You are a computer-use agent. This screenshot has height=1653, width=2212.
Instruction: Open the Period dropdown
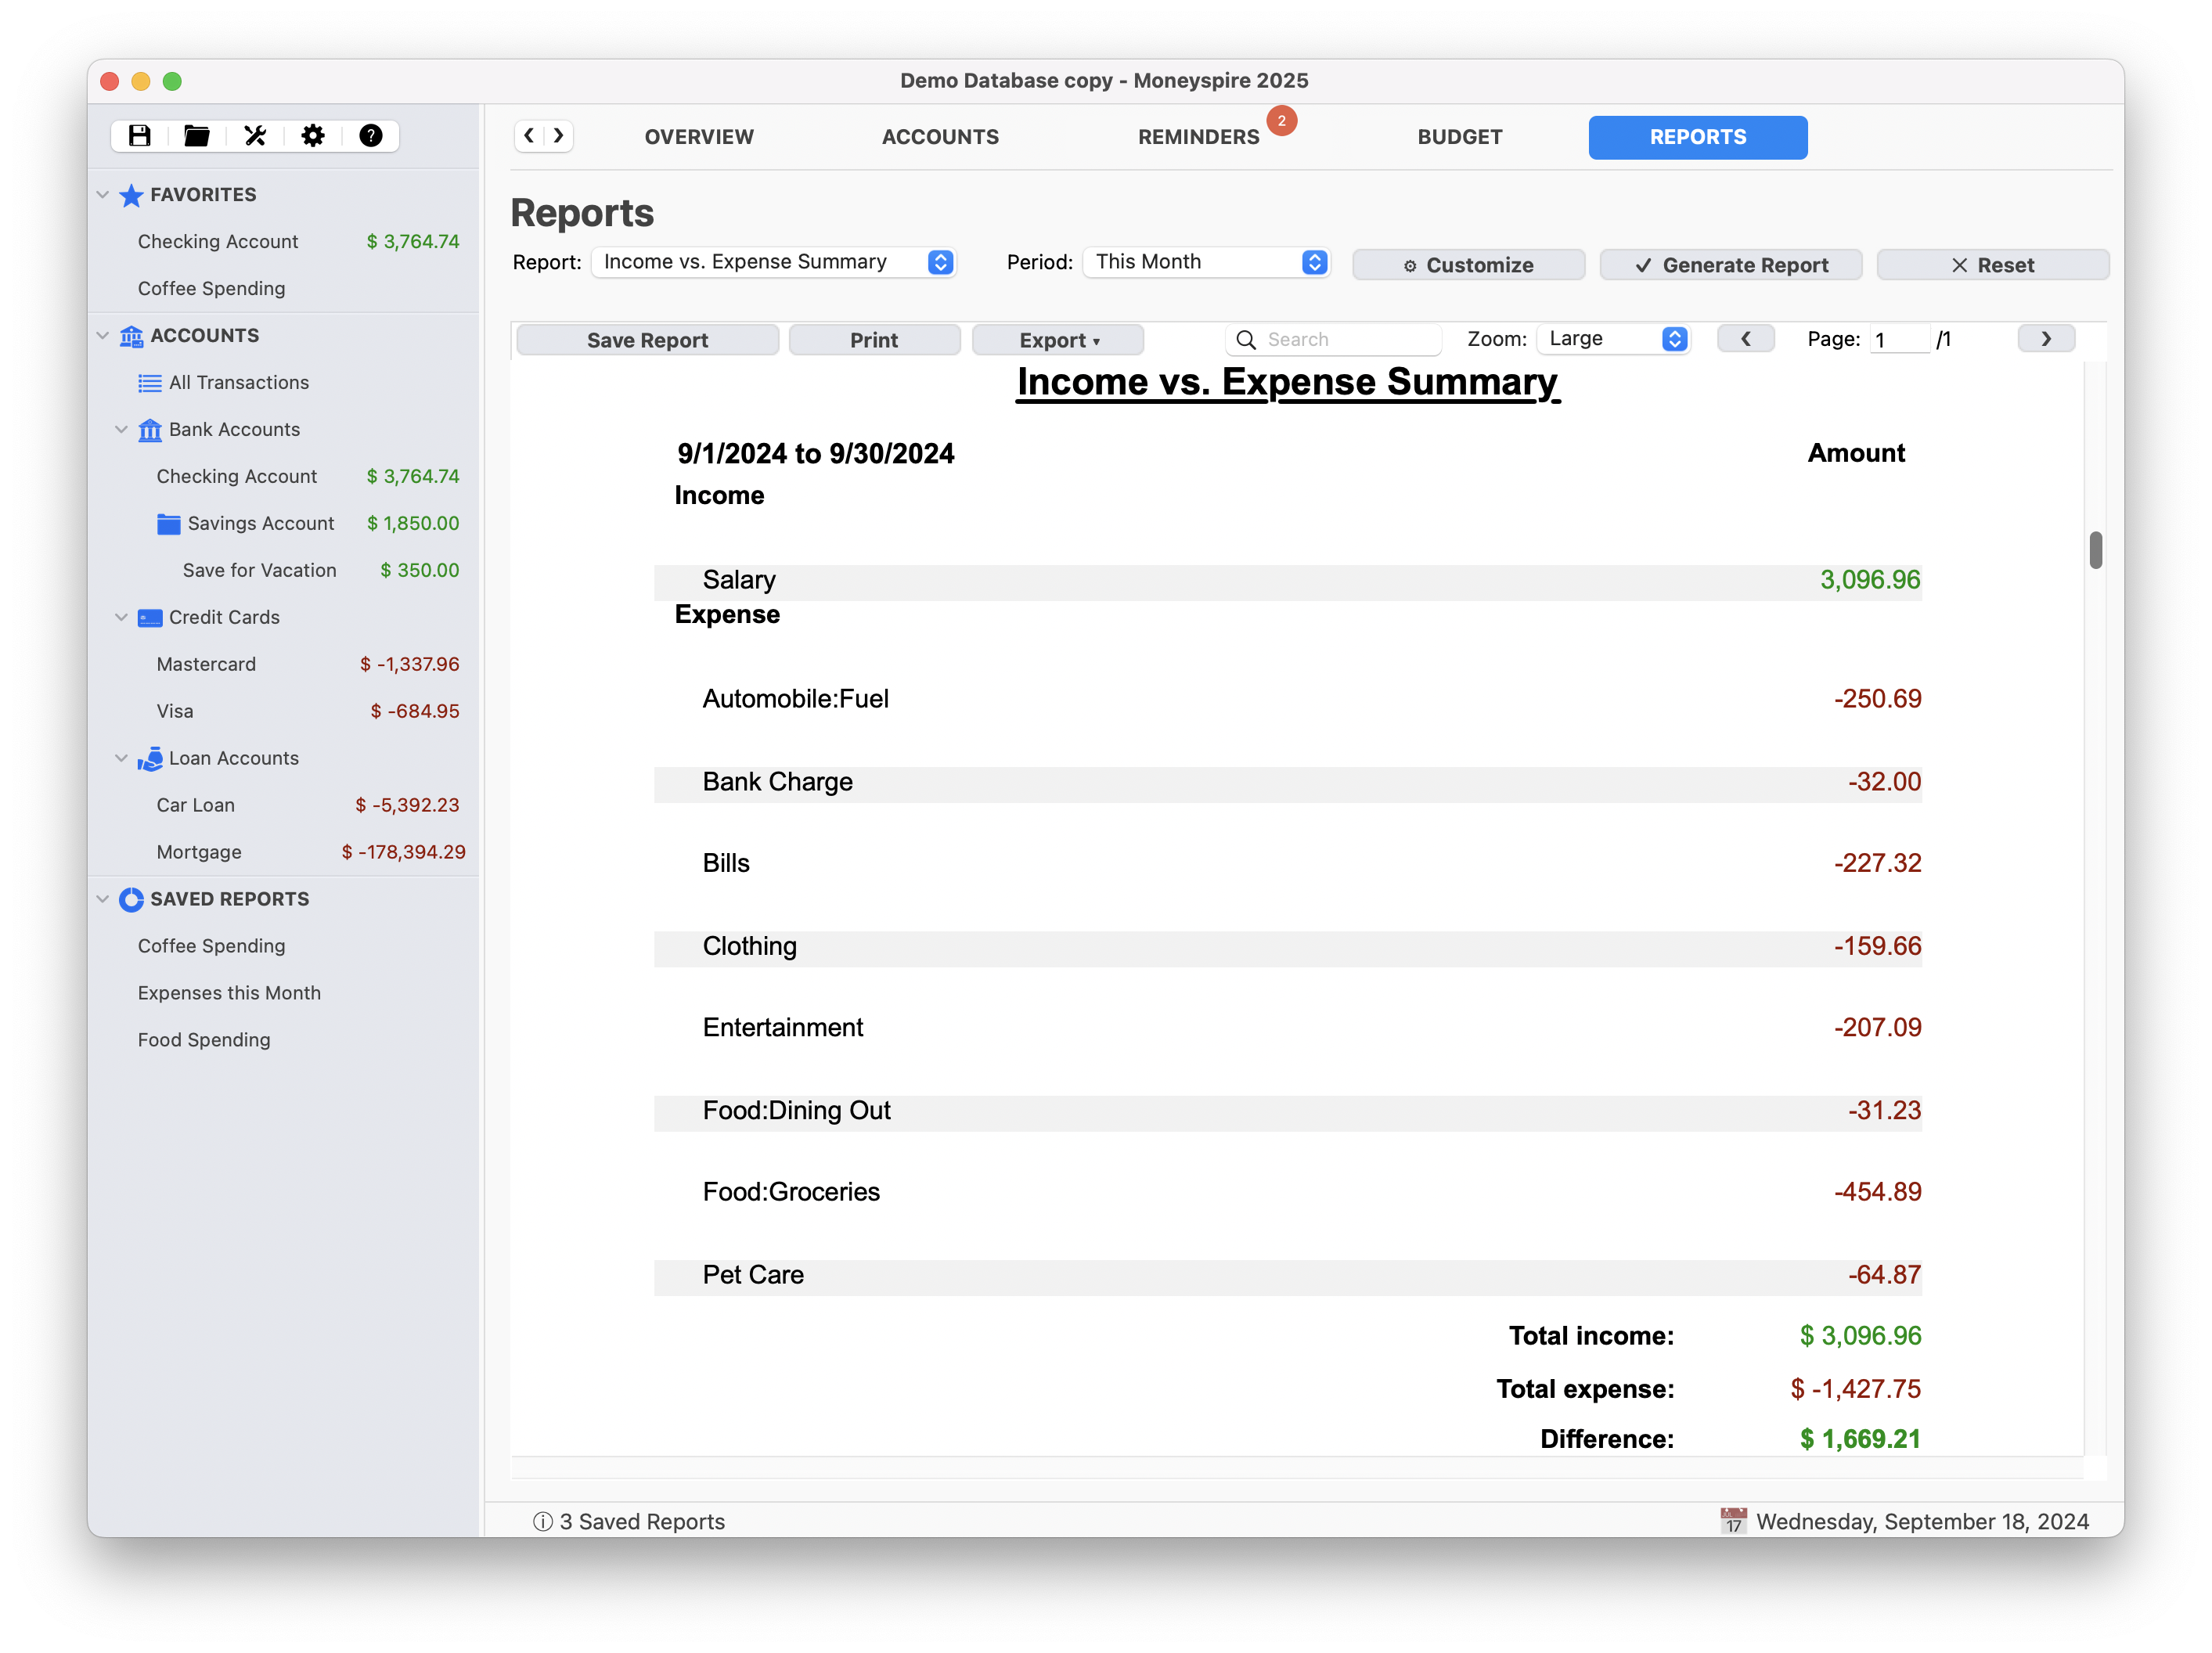pos(1206,262)
